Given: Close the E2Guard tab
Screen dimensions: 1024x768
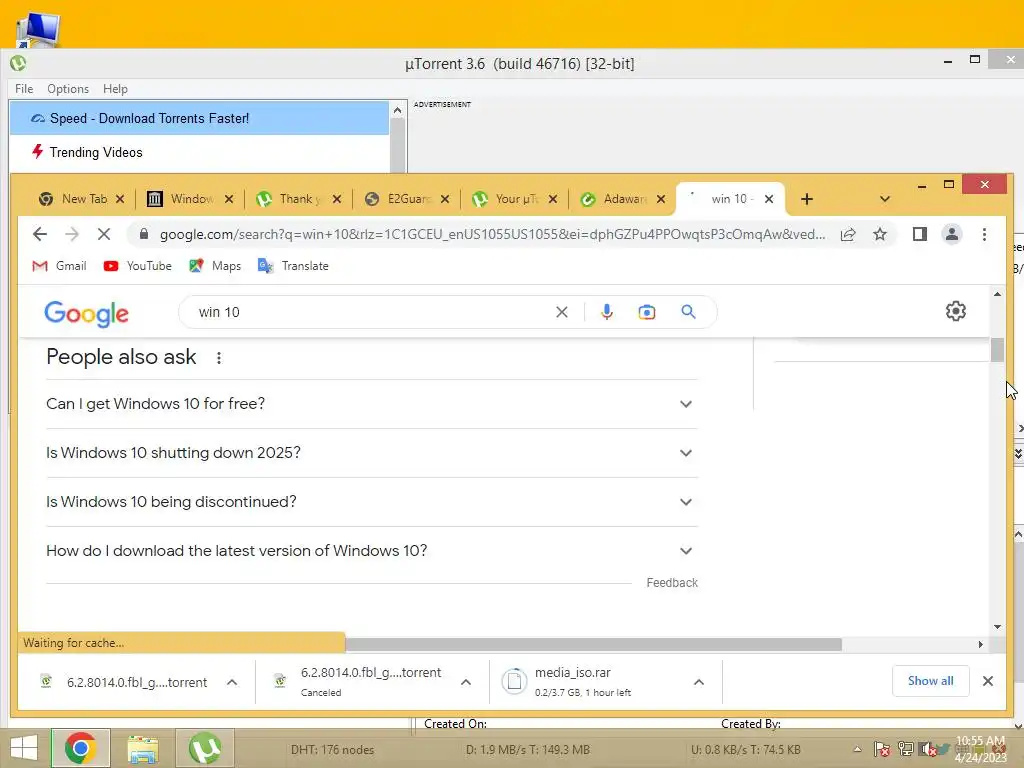Looking at the screenshot, I should (445, 199).
